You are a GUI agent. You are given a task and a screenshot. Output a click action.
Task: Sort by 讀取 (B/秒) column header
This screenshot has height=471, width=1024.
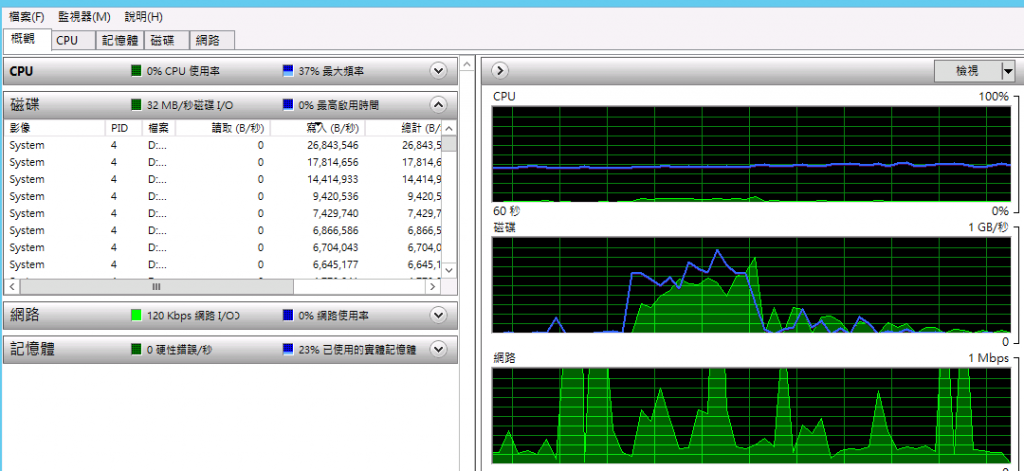[x=223, y=127]
